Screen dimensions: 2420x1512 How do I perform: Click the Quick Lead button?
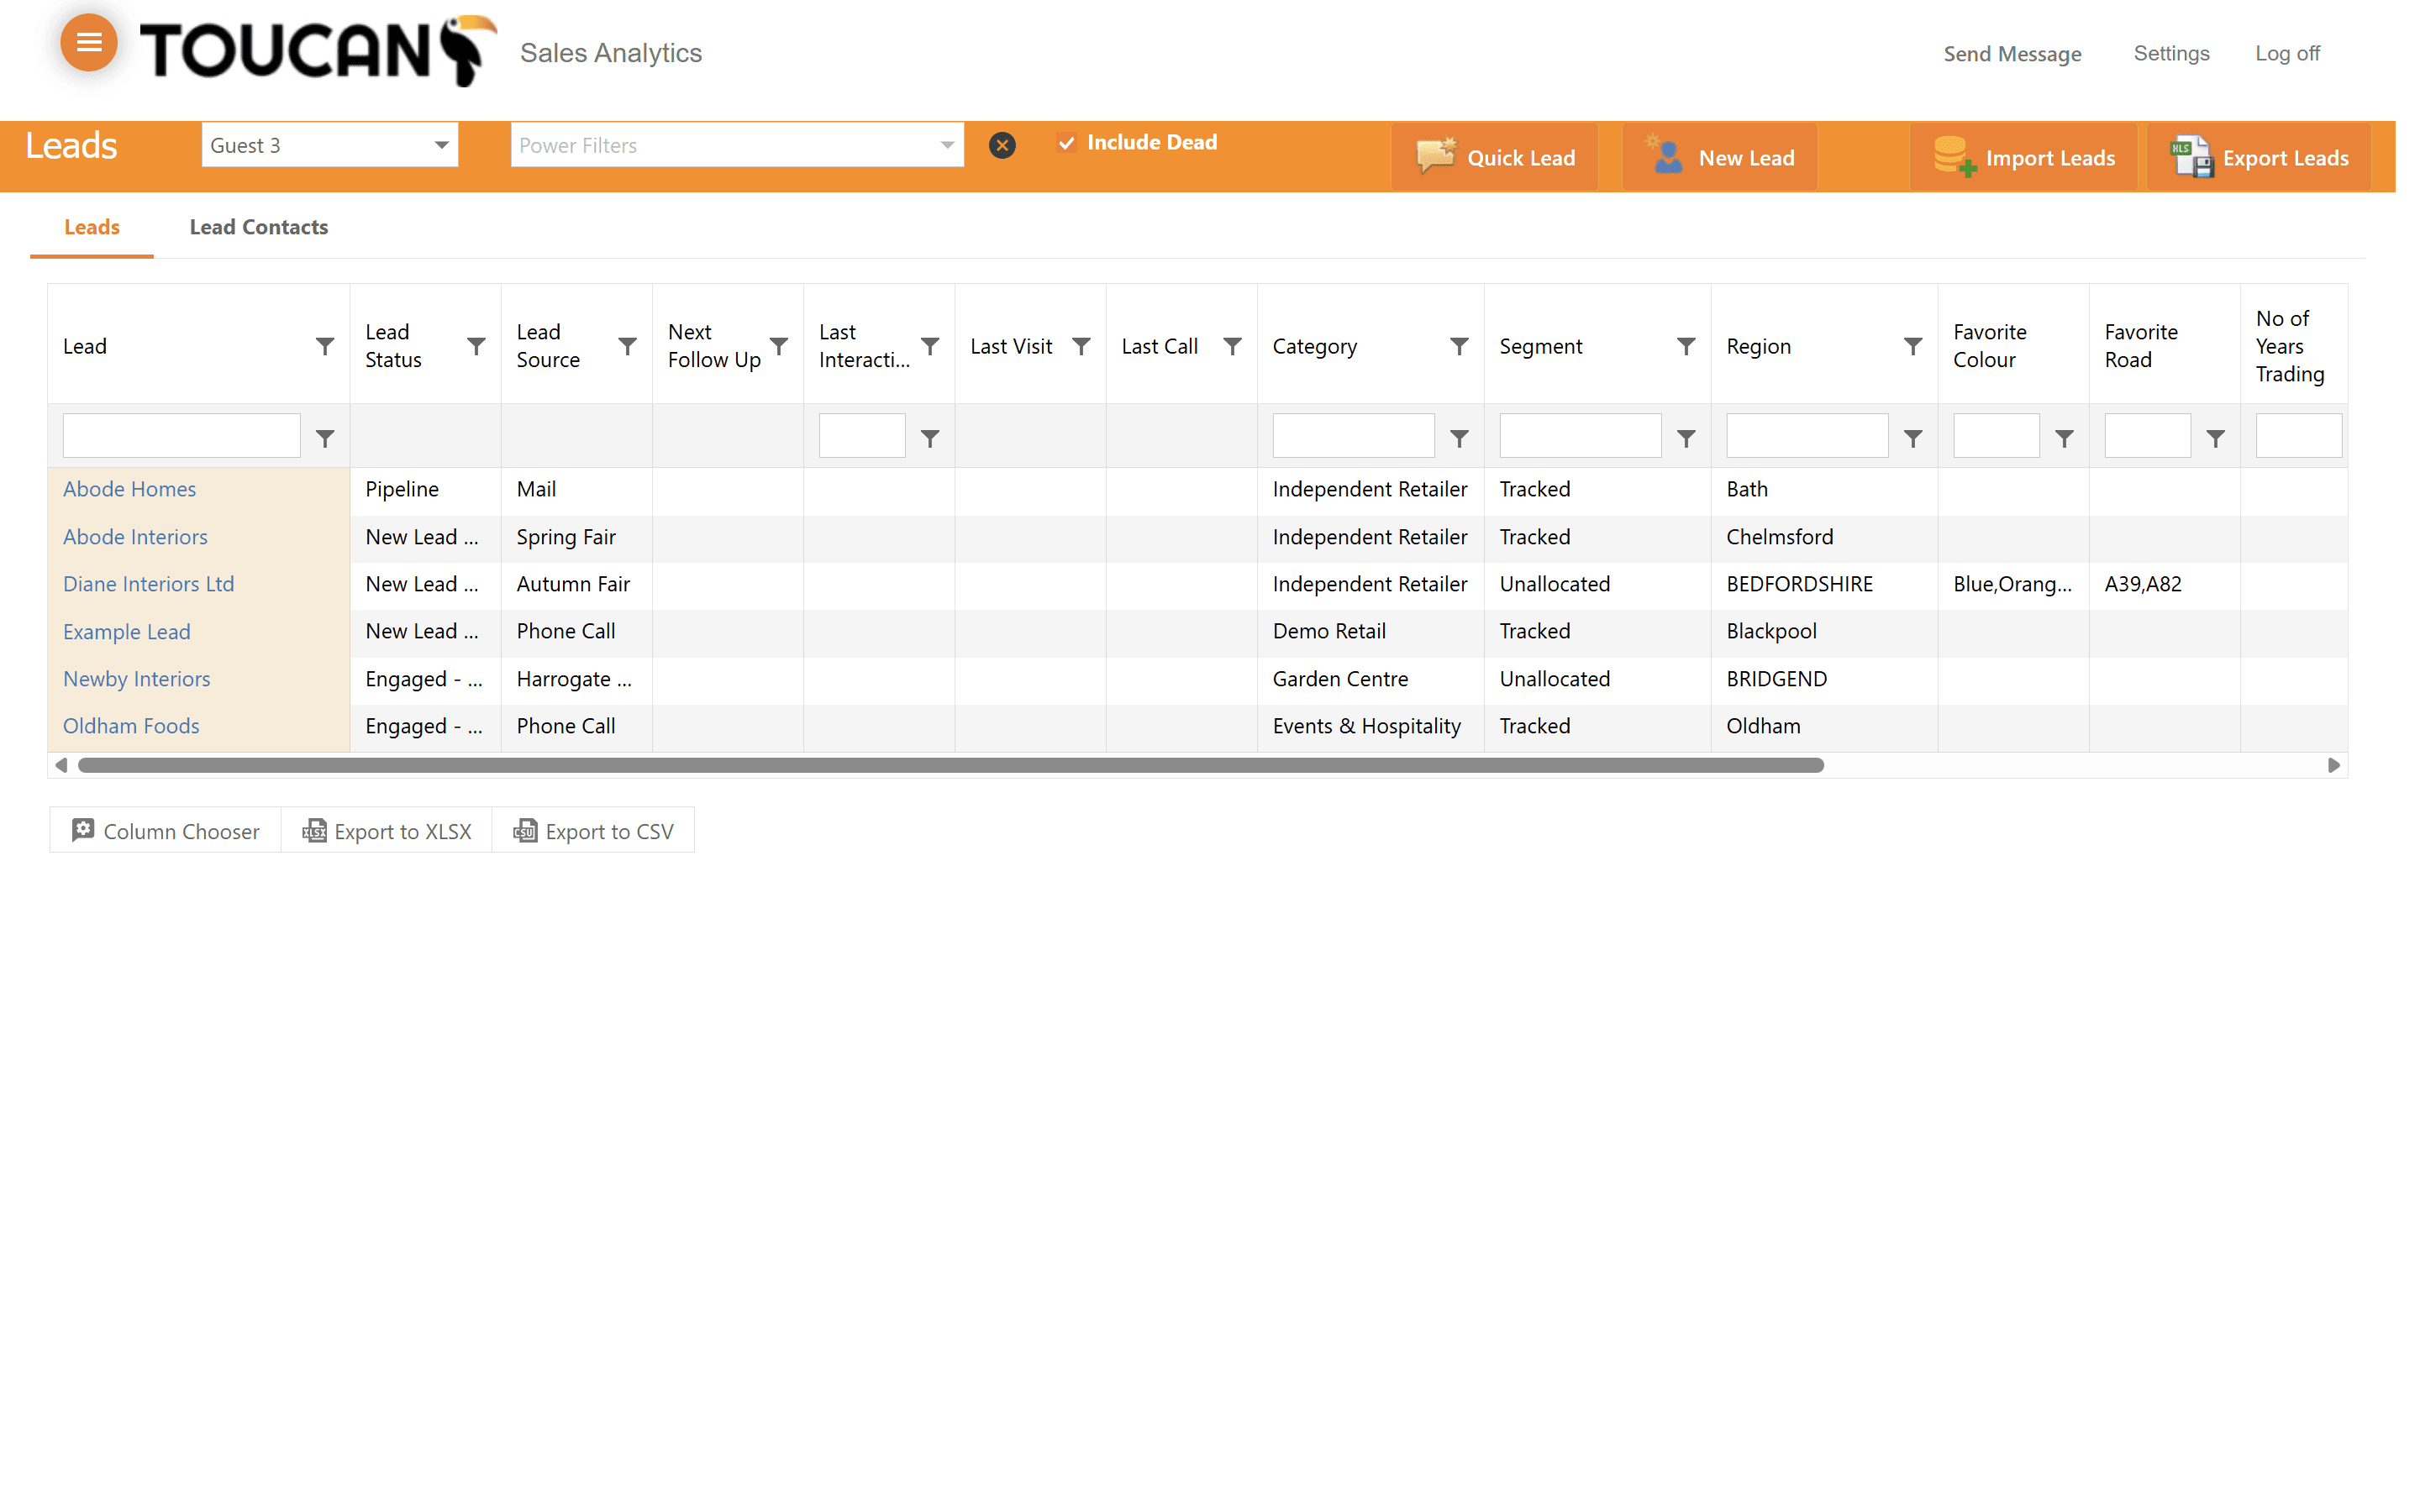1495,157
